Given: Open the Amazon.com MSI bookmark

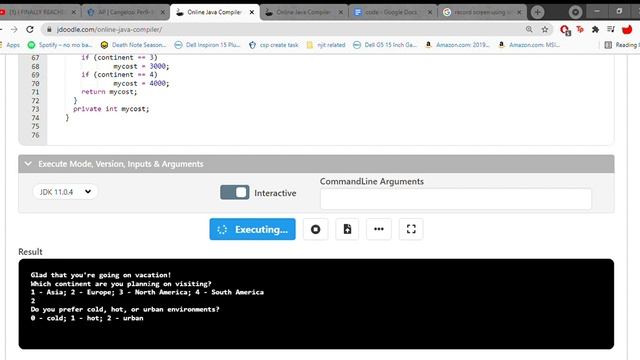Looking at the screenshot, I should click(x=529, y=45).
